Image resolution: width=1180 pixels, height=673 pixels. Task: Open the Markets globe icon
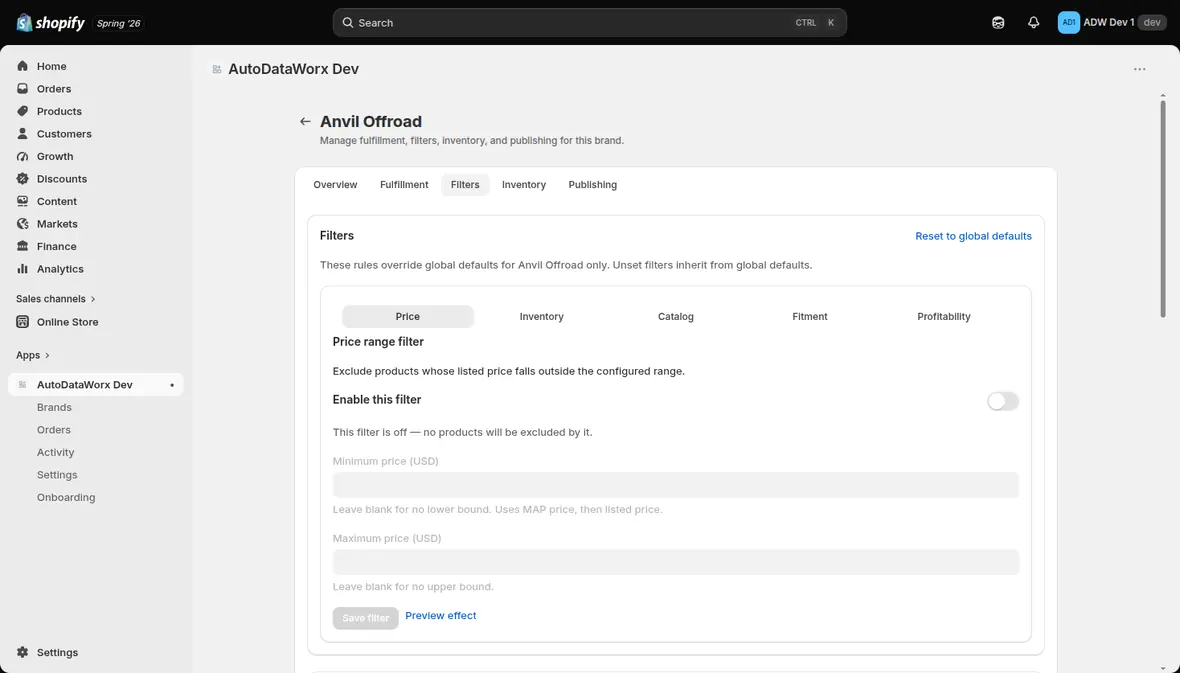(x=23, y=224)
